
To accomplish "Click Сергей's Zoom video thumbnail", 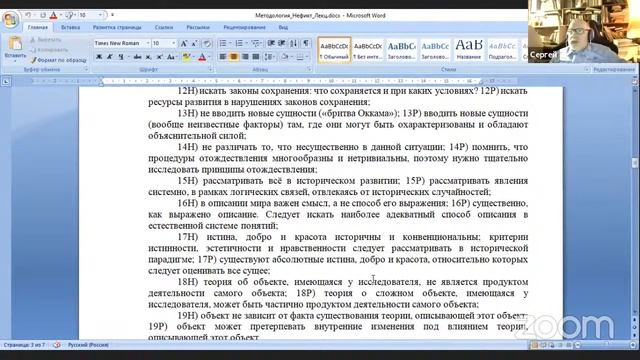I will pos(584,31).
